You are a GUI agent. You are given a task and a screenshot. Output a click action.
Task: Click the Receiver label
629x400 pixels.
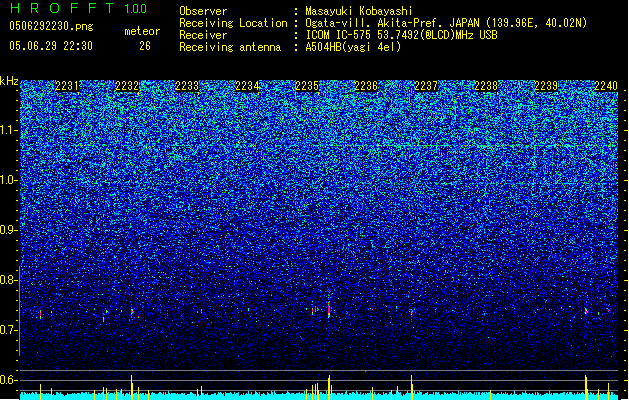(203, 35)
